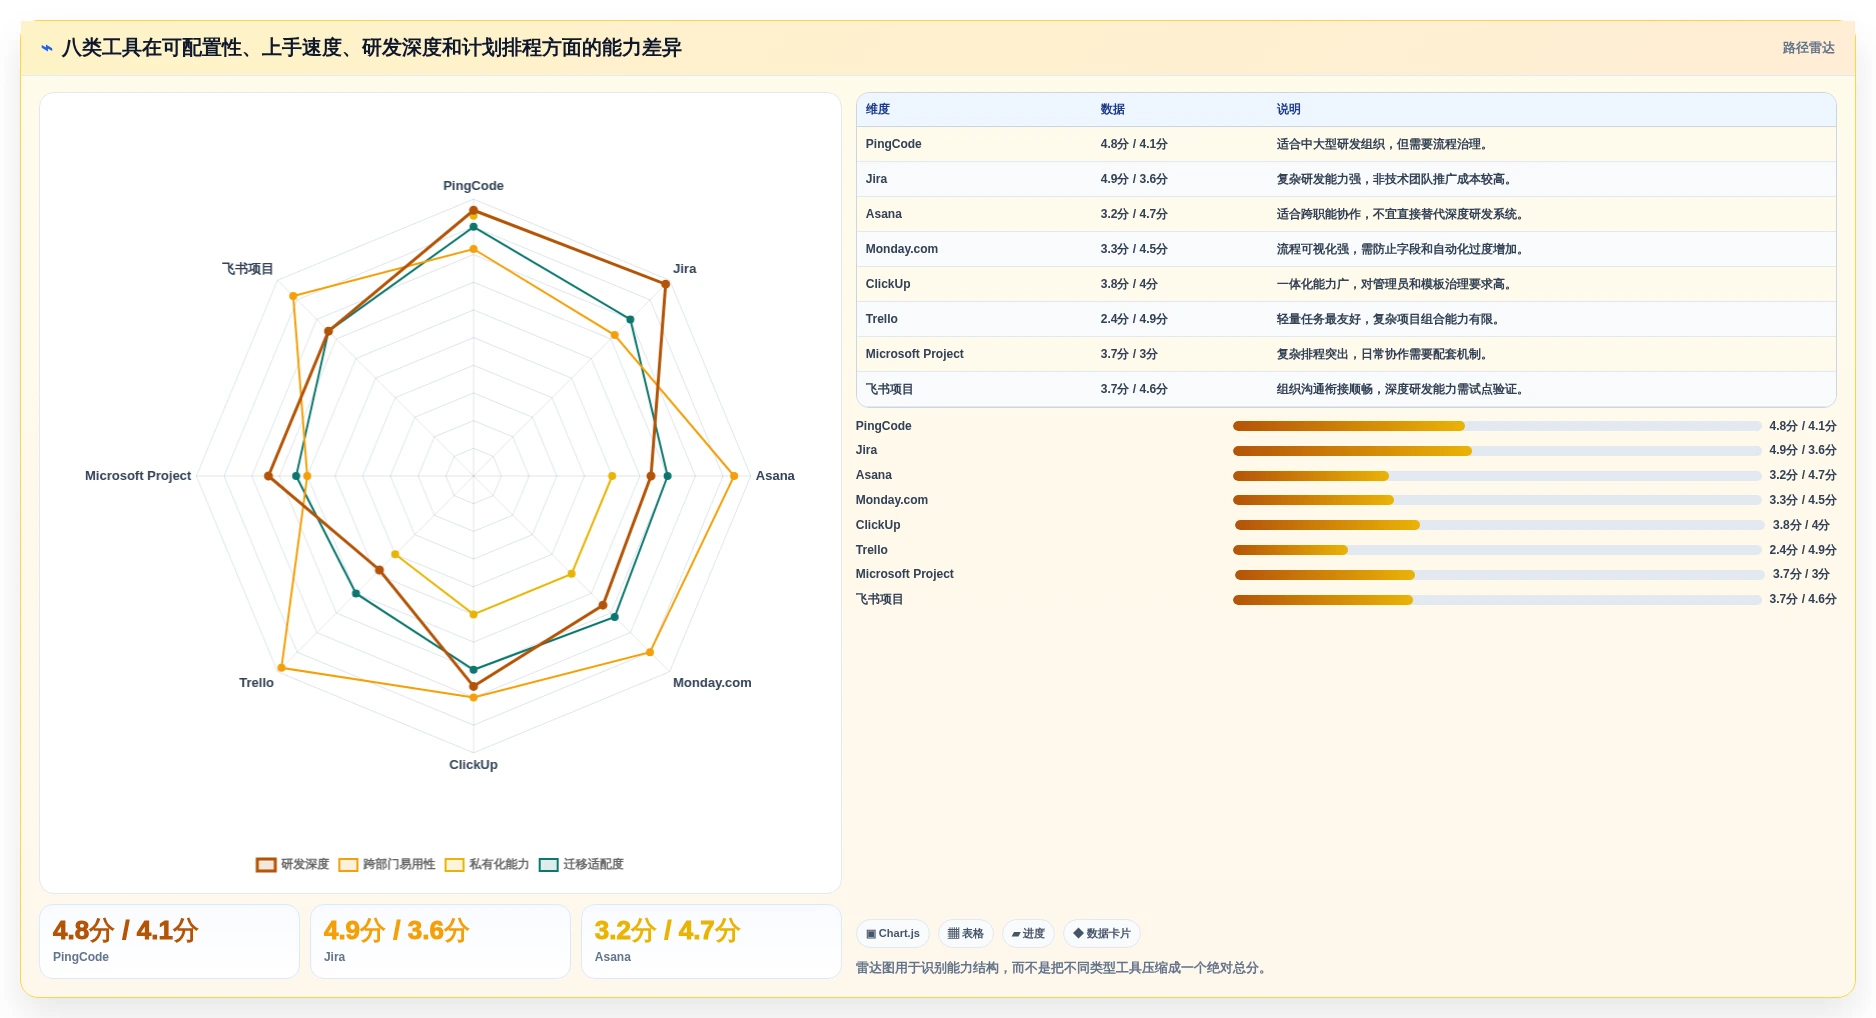Toggle the 私有化能力 legend swatch
The height and width of the screenshot is (1018, 1876).
click(x=454, y=865)
